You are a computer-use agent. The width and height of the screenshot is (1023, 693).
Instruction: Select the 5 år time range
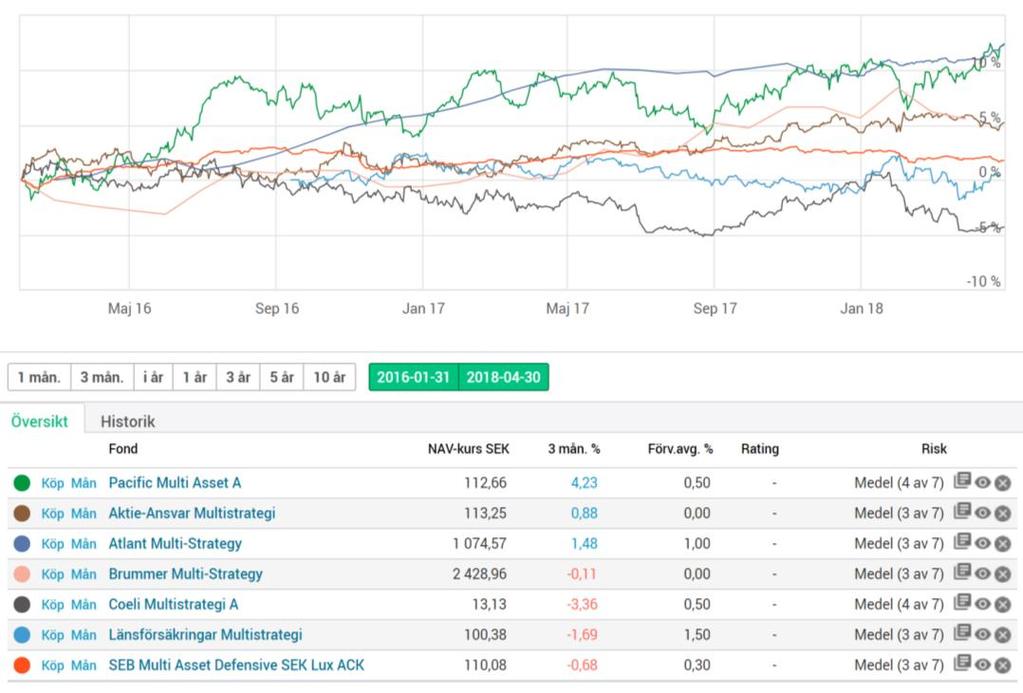pos(282,377)
